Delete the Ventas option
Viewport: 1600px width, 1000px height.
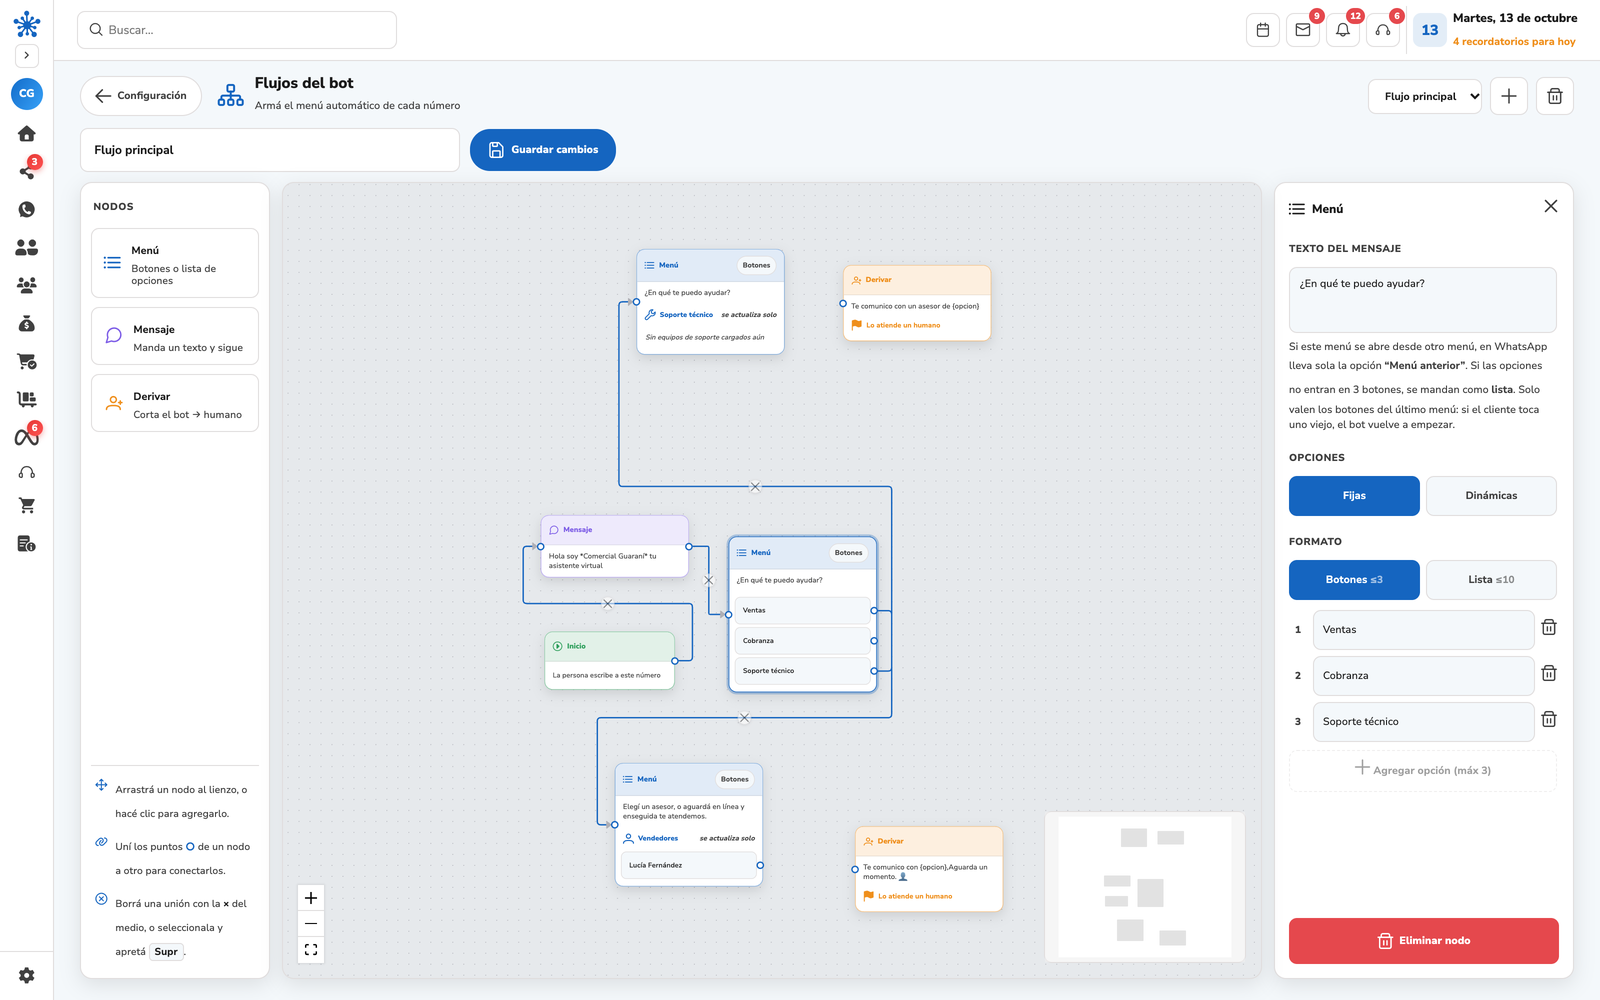tap(1549, 627)
